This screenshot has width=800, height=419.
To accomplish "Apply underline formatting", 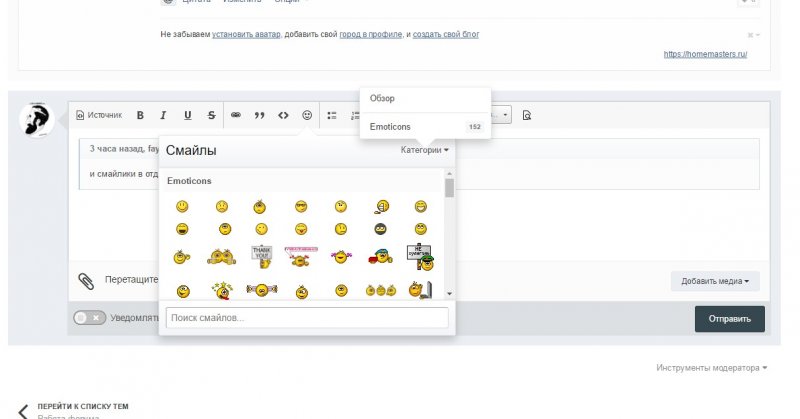I will pos(187,115).
